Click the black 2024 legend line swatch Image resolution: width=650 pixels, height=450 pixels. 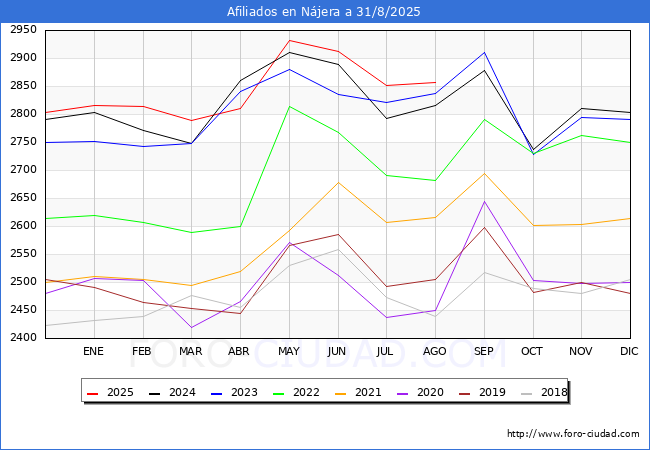pyautogui.click(x=155, y=393)
